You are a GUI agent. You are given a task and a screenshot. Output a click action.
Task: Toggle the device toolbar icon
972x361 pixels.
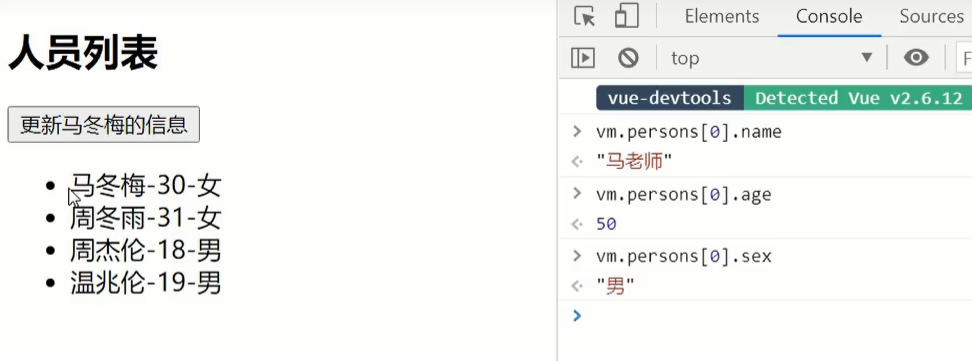[x=627, y=16]
